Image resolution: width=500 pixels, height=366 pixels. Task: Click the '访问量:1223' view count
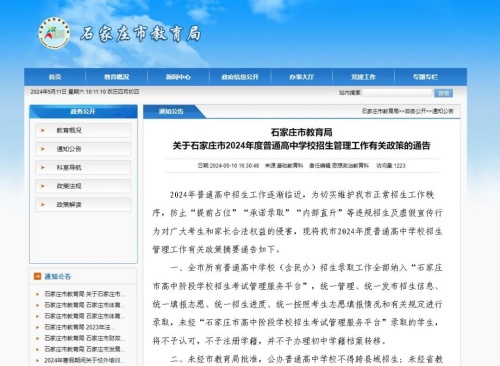391,165
